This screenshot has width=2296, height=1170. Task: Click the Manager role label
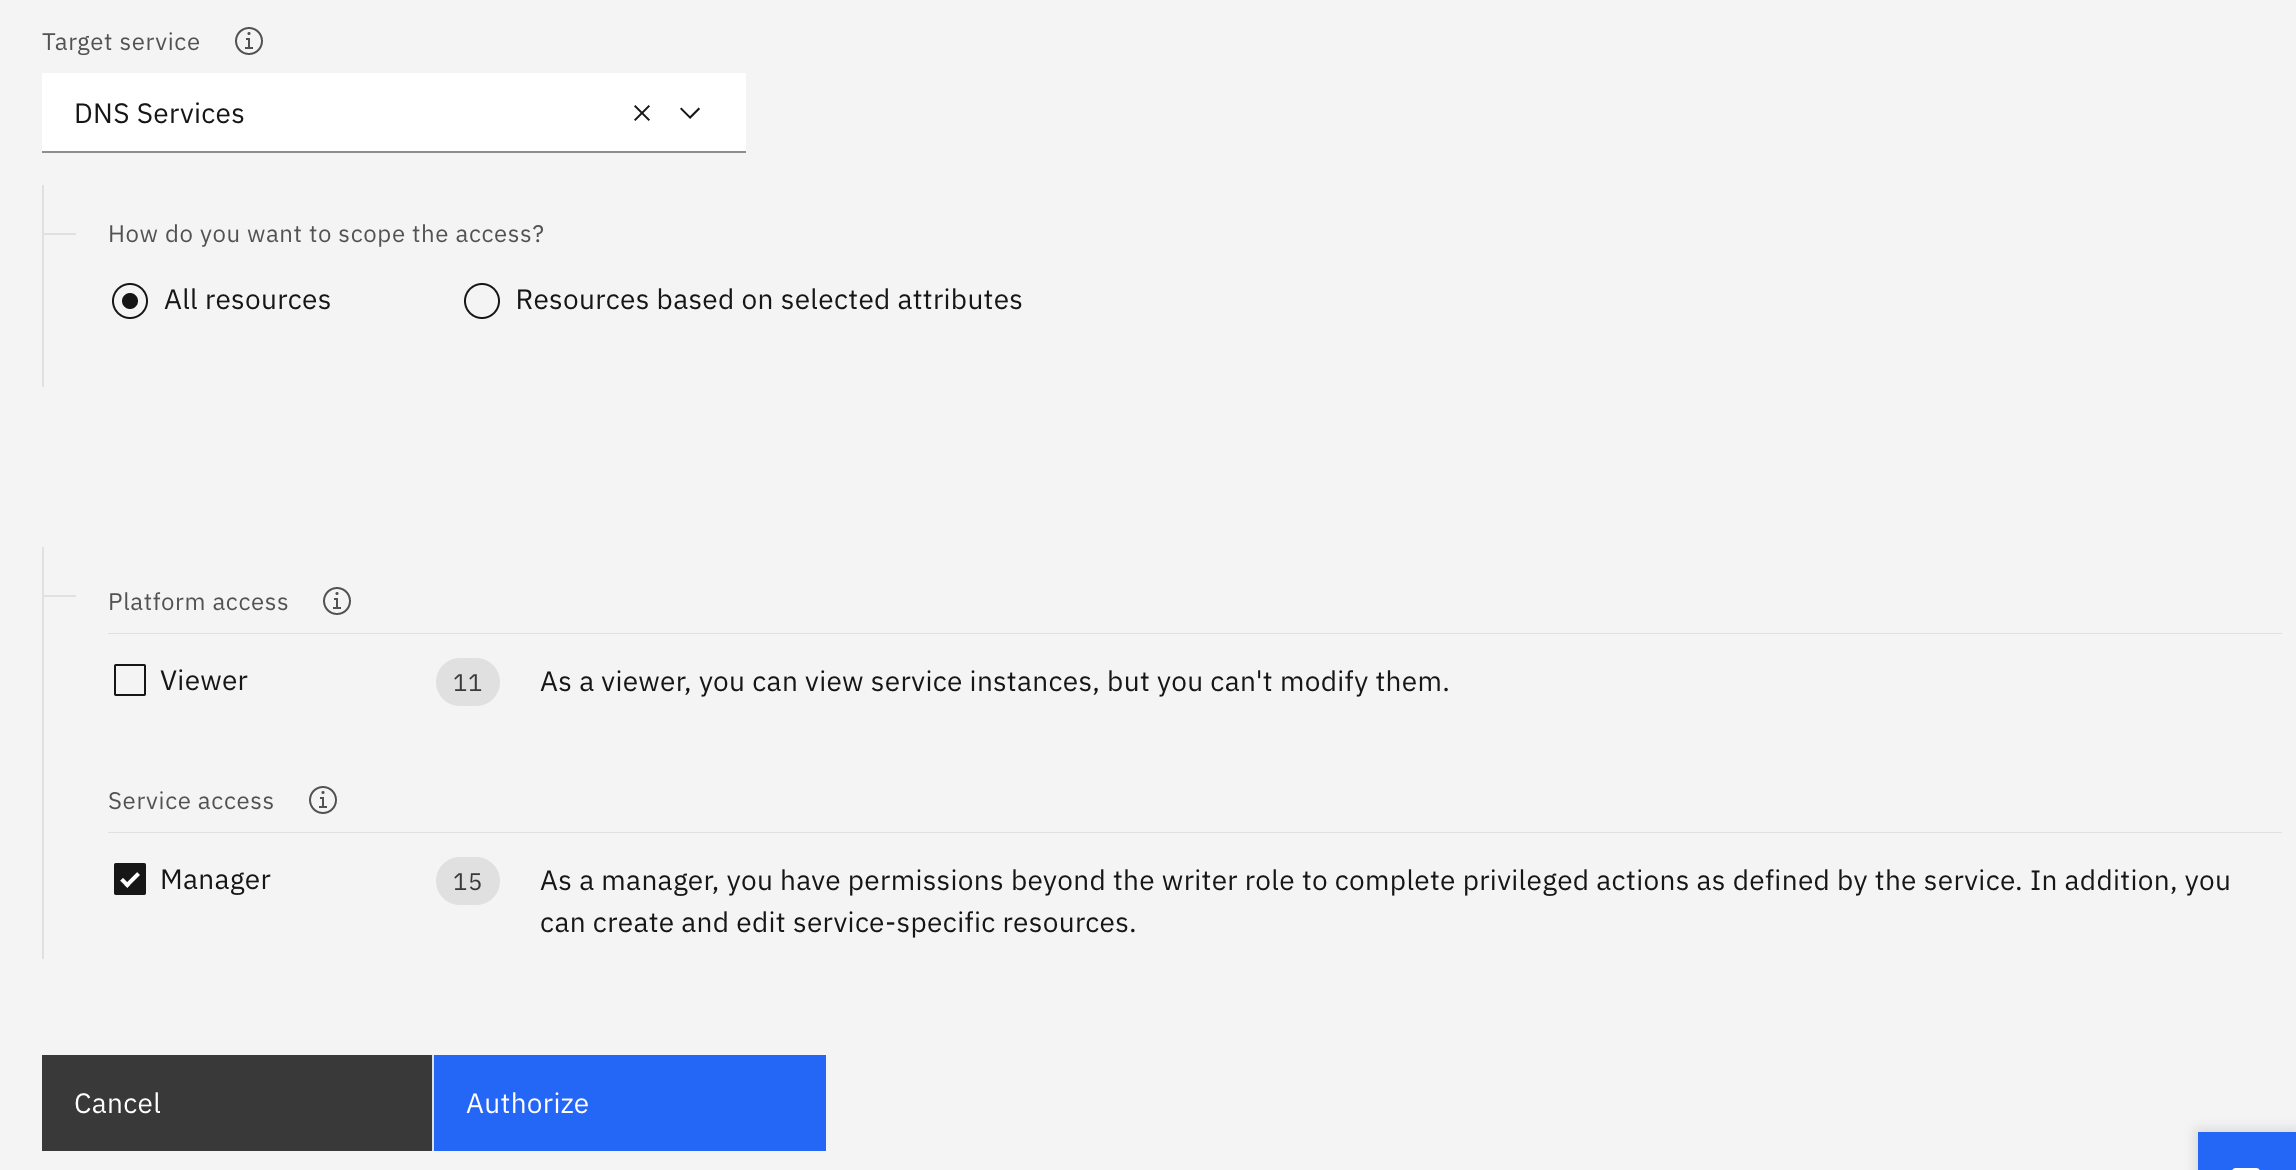(215, 880)
